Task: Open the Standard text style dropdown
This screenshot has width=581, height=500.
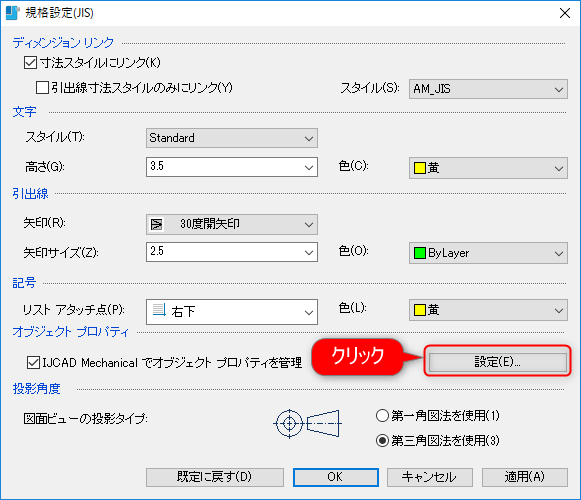Action: 232,138
